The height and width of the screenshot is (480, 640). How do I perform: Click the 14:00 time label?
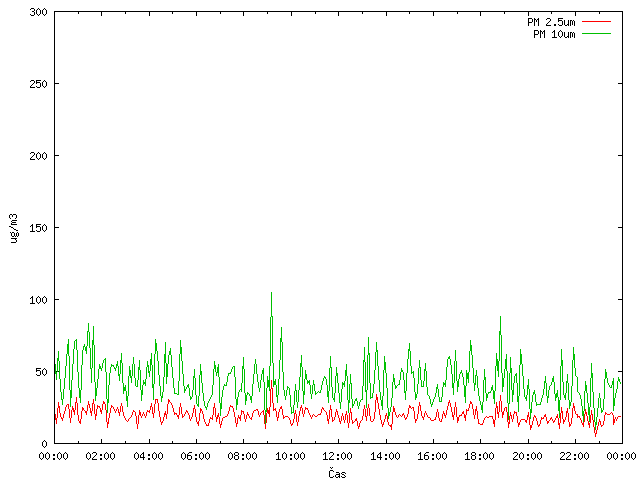[385, 456]
